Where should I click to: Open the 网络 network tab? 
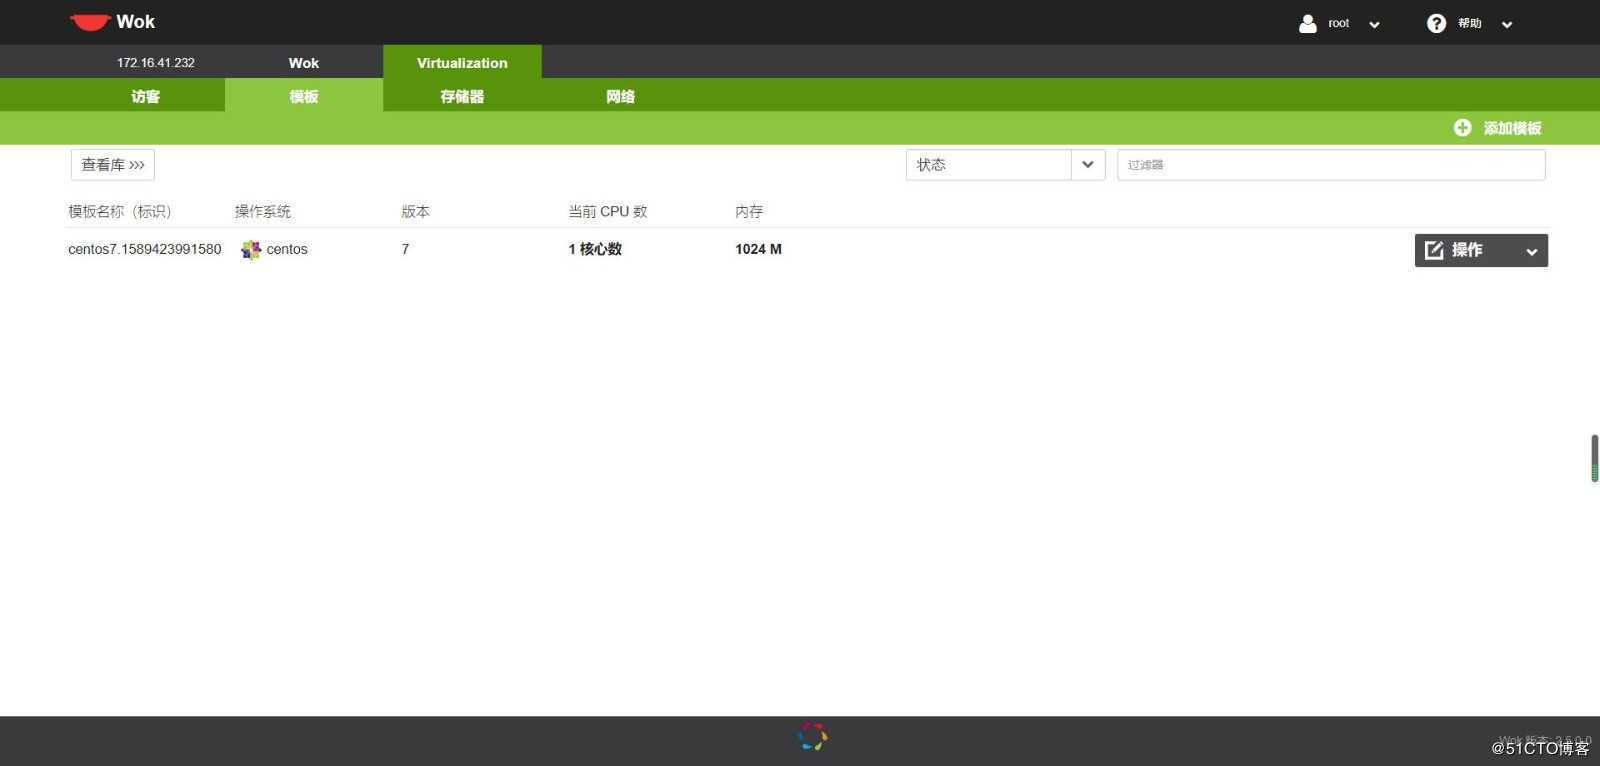pos(620,96)
